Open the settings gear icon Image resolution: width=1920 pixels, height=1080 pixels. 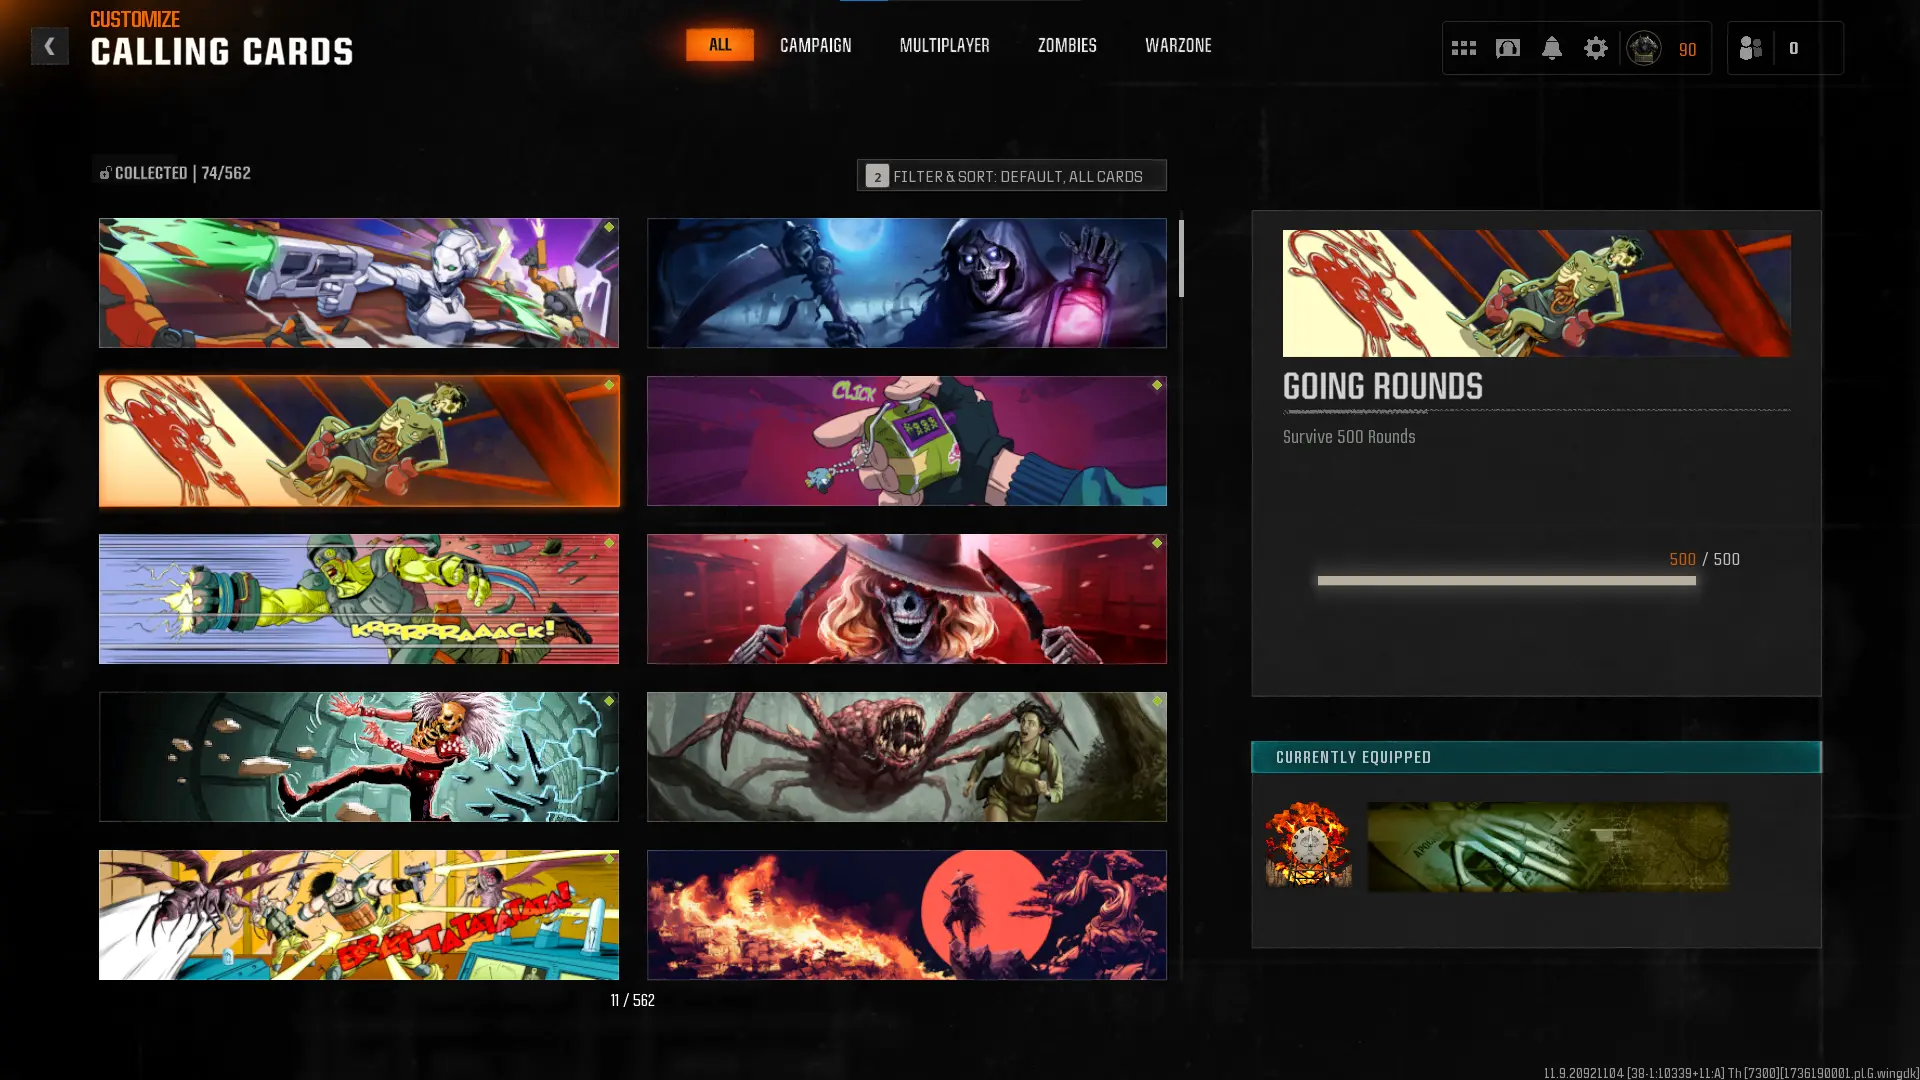tap(1595, 48)
